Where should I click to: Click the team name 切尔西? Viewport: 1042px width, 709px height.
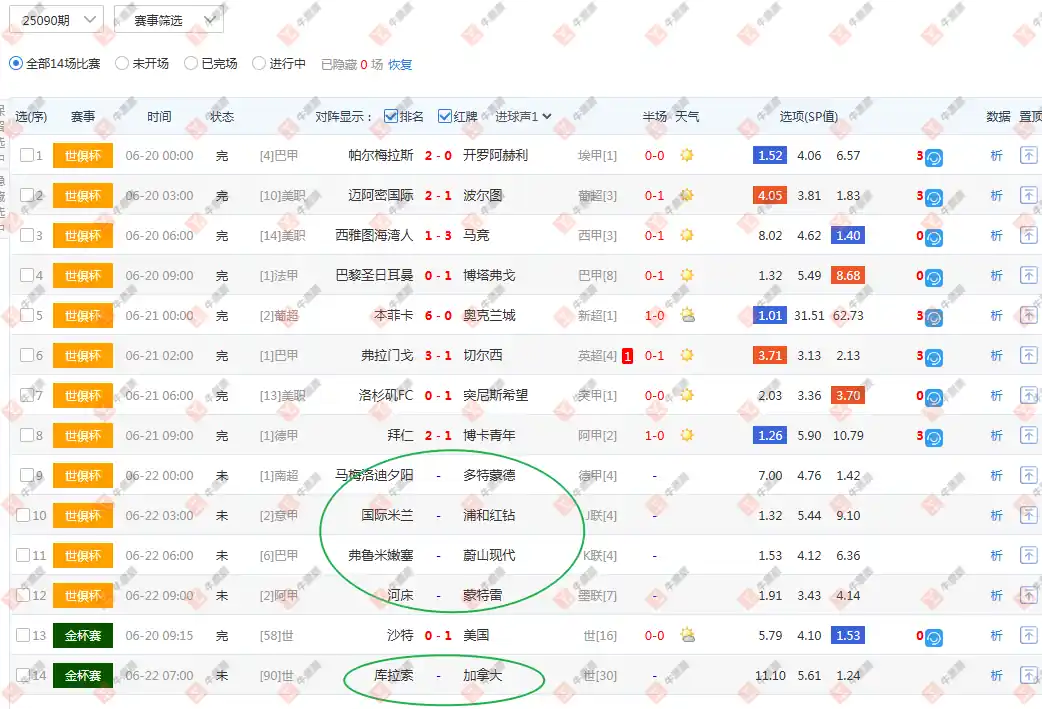(x=482, y=355)
